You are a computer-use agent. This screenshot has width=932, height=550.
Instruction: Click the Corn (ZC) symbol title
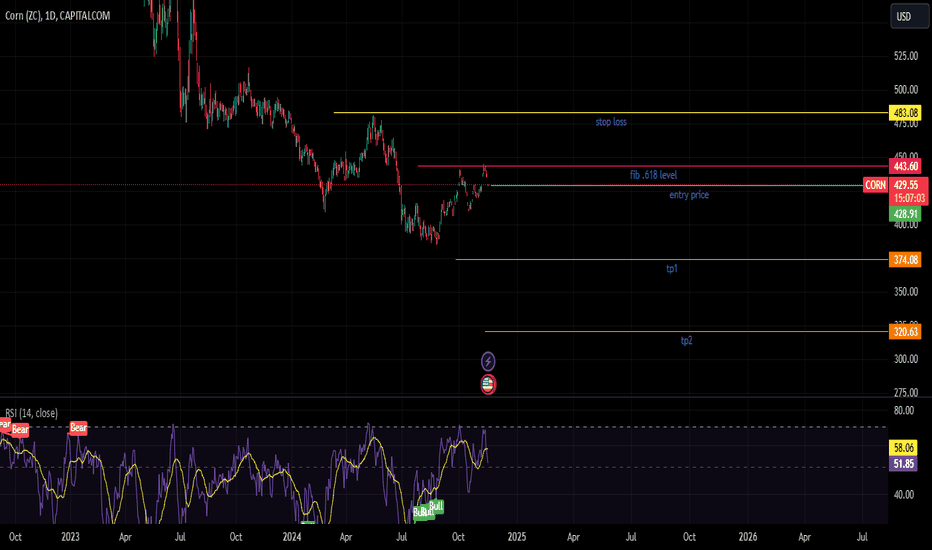click(58, 15)
